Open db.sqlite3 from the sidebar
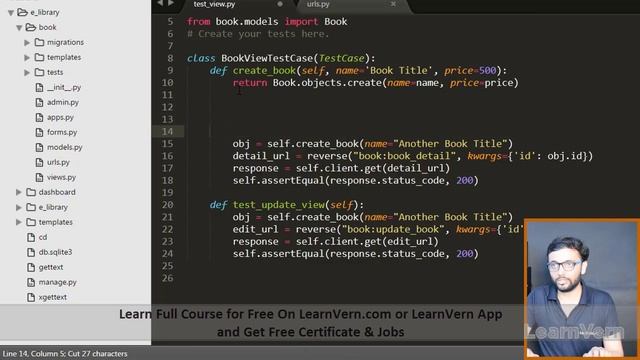 point(56,252)
